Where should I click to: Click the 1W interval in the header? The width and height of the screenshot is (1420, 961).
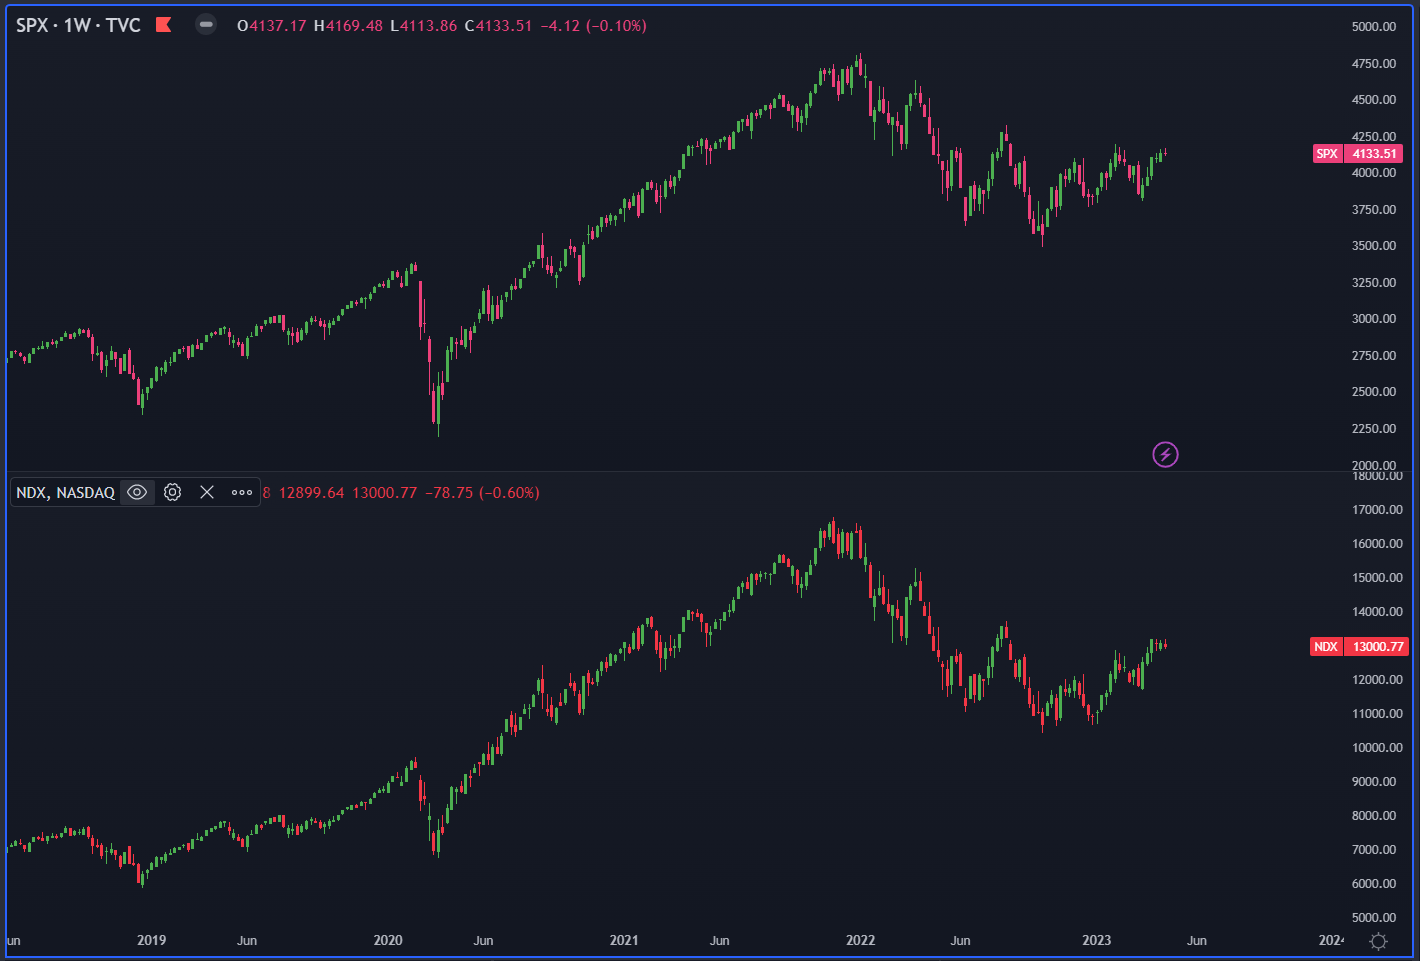77,25
